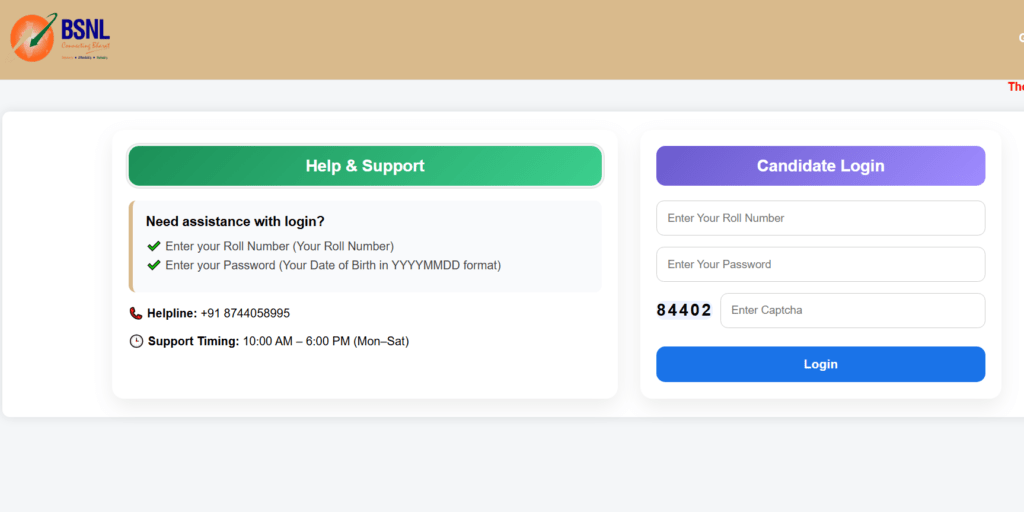Click the clock icon beside Support Timing
The height and width of the screenshot is (512, 1024).
136,341
